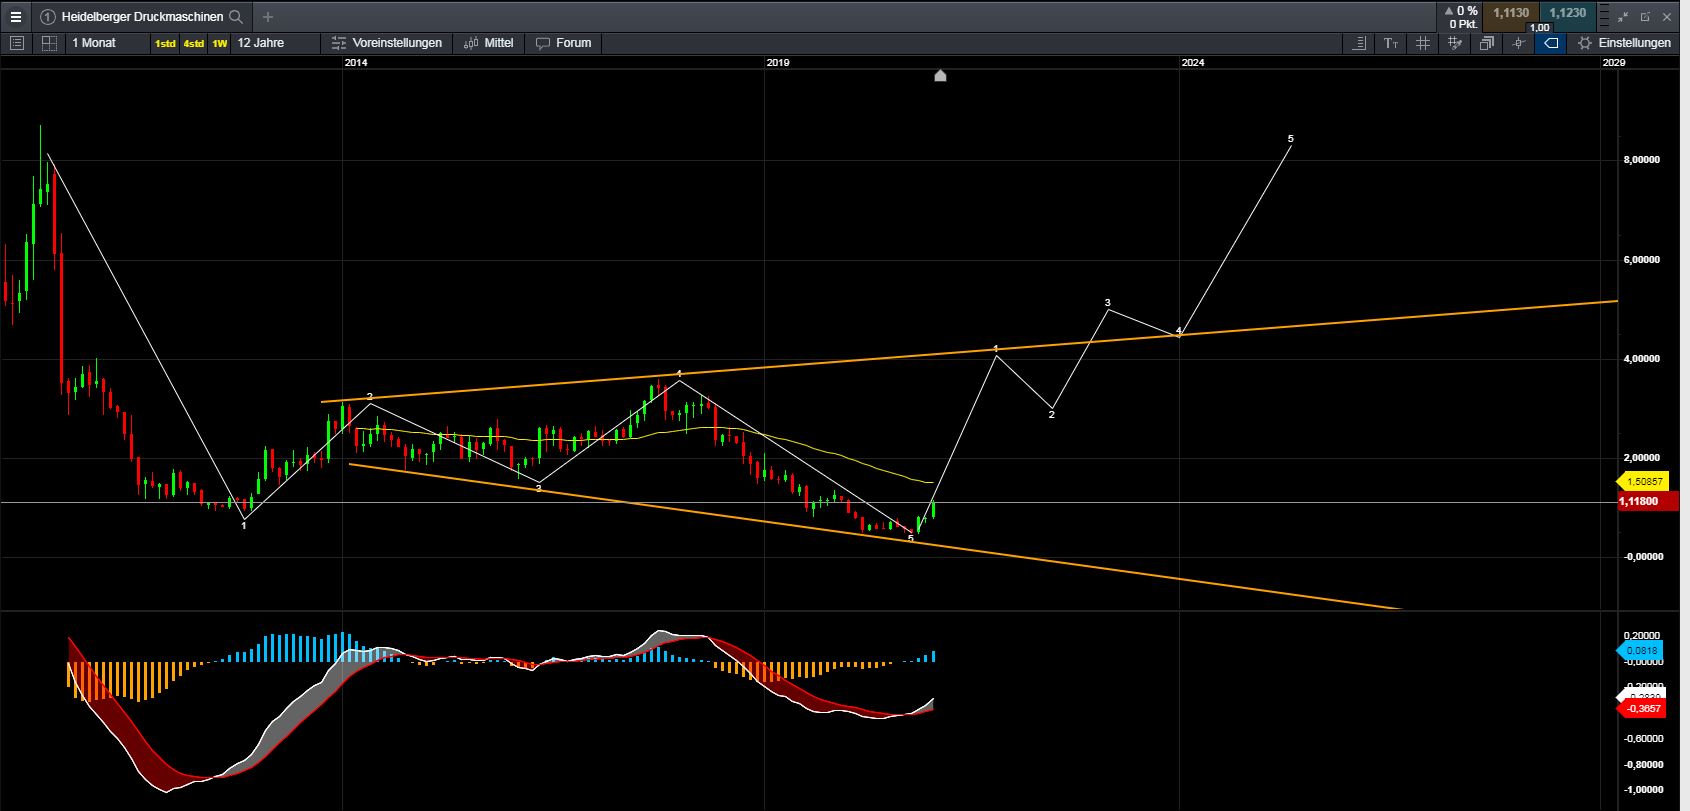
Task: Open the 12 Jahre time range dropdown
Action: (261, 43)
